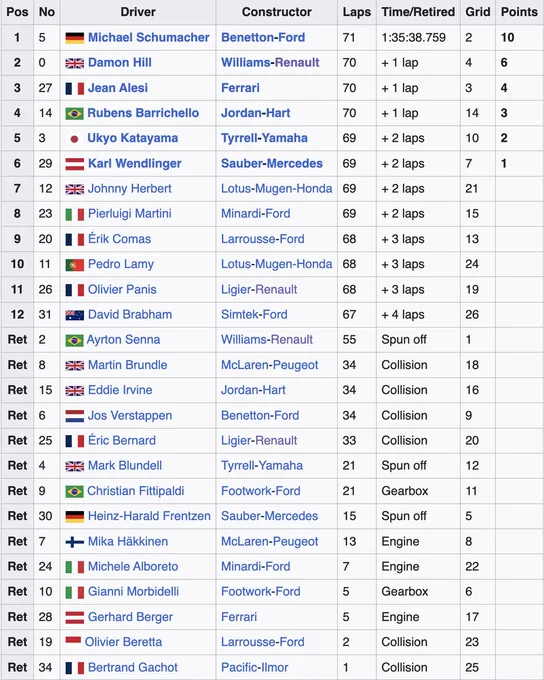Screen dimensions: 544x680
Task: Select the Heinz-Harald Frentzen link
Action: tap(149, 516)
